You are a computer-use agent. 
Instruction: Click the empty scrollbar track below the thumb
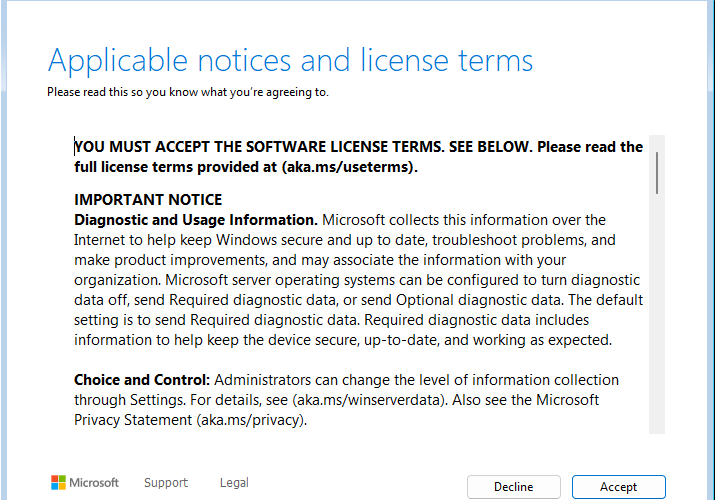tap(657, 314)
